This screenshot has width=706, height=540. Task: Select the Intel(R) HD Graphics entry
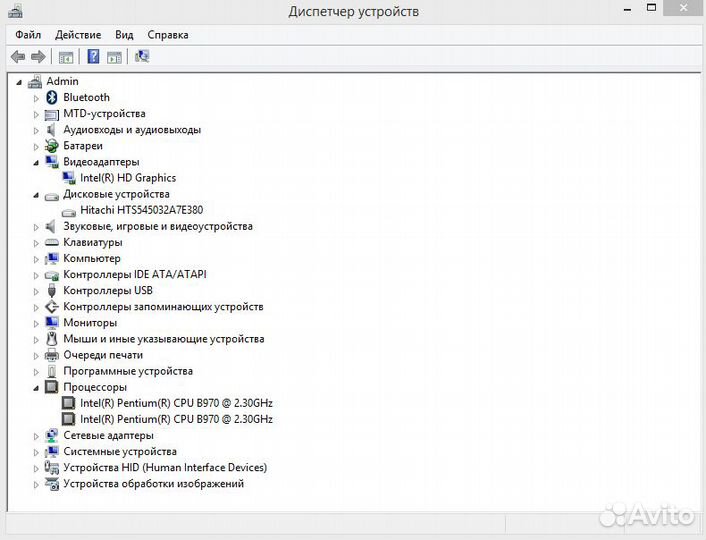tap(128, 178)
